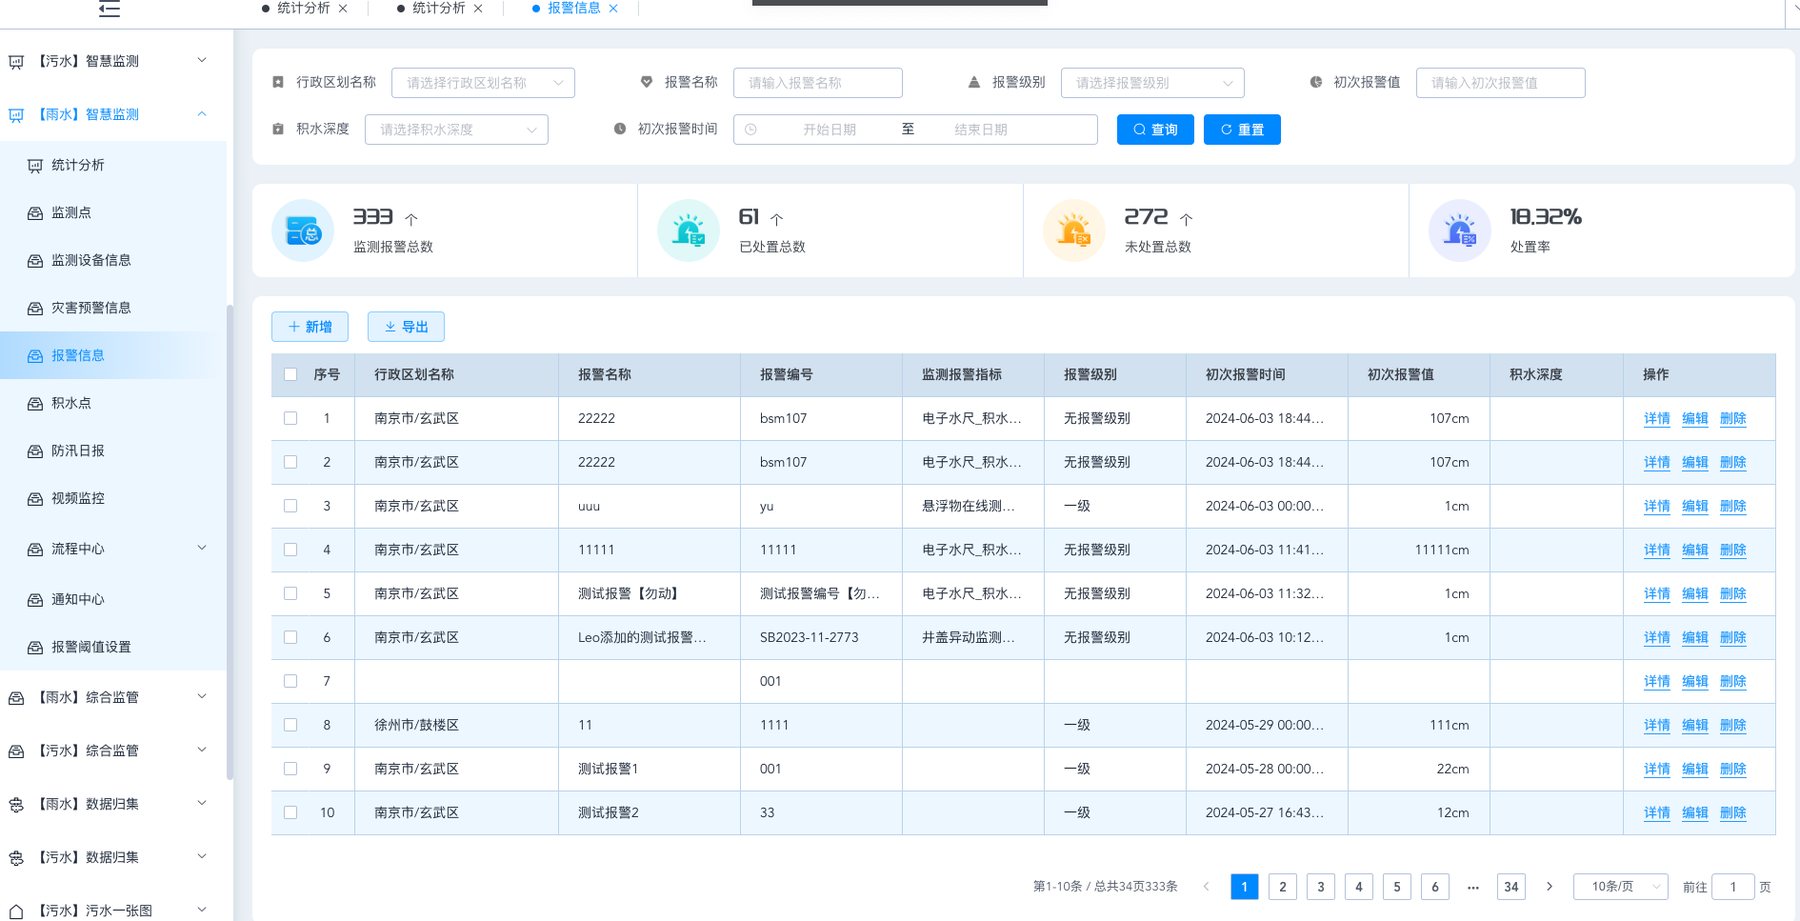
Task: Click 编辑 for row 6
Action: 1695,638
